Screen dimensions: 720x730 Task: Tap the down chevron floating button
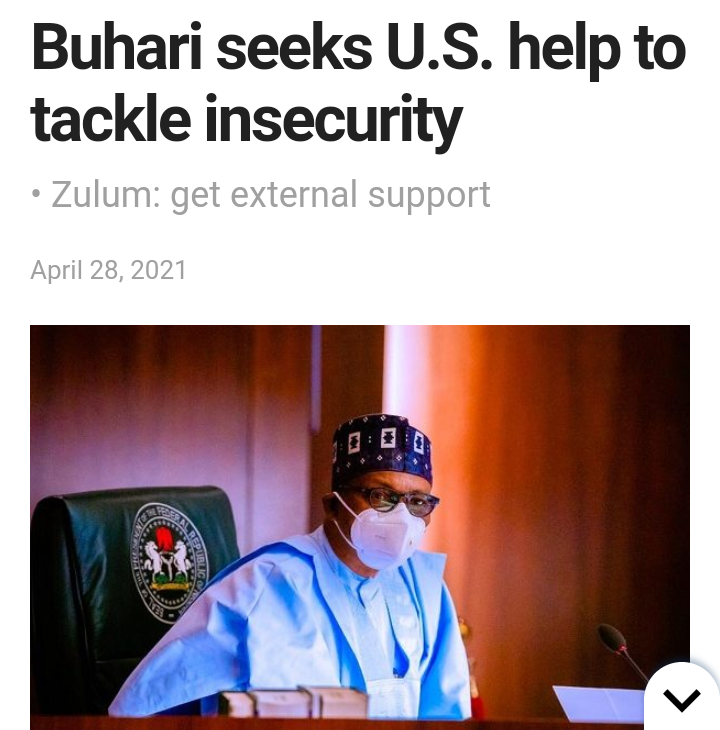[x=682, y=698]
